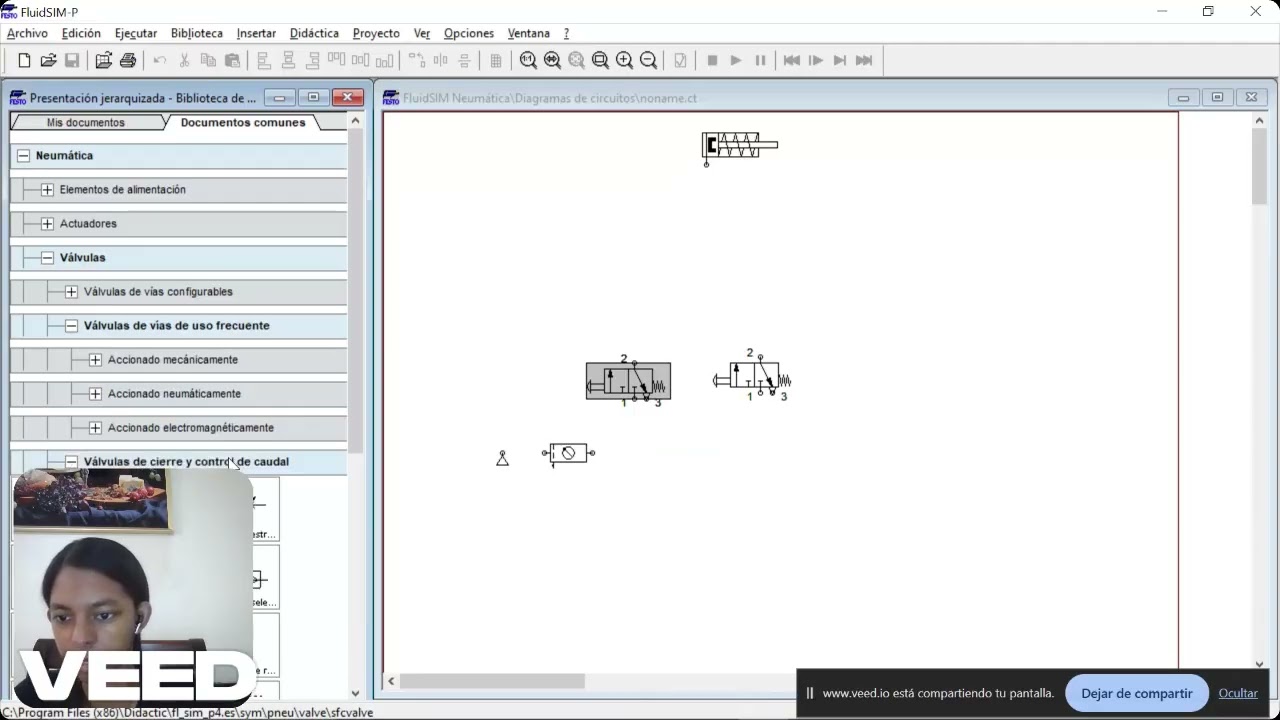Viewport: 1280px width, 720px height.
Task: Zoom out with the minus magnifier
Action: click(648, 61)
